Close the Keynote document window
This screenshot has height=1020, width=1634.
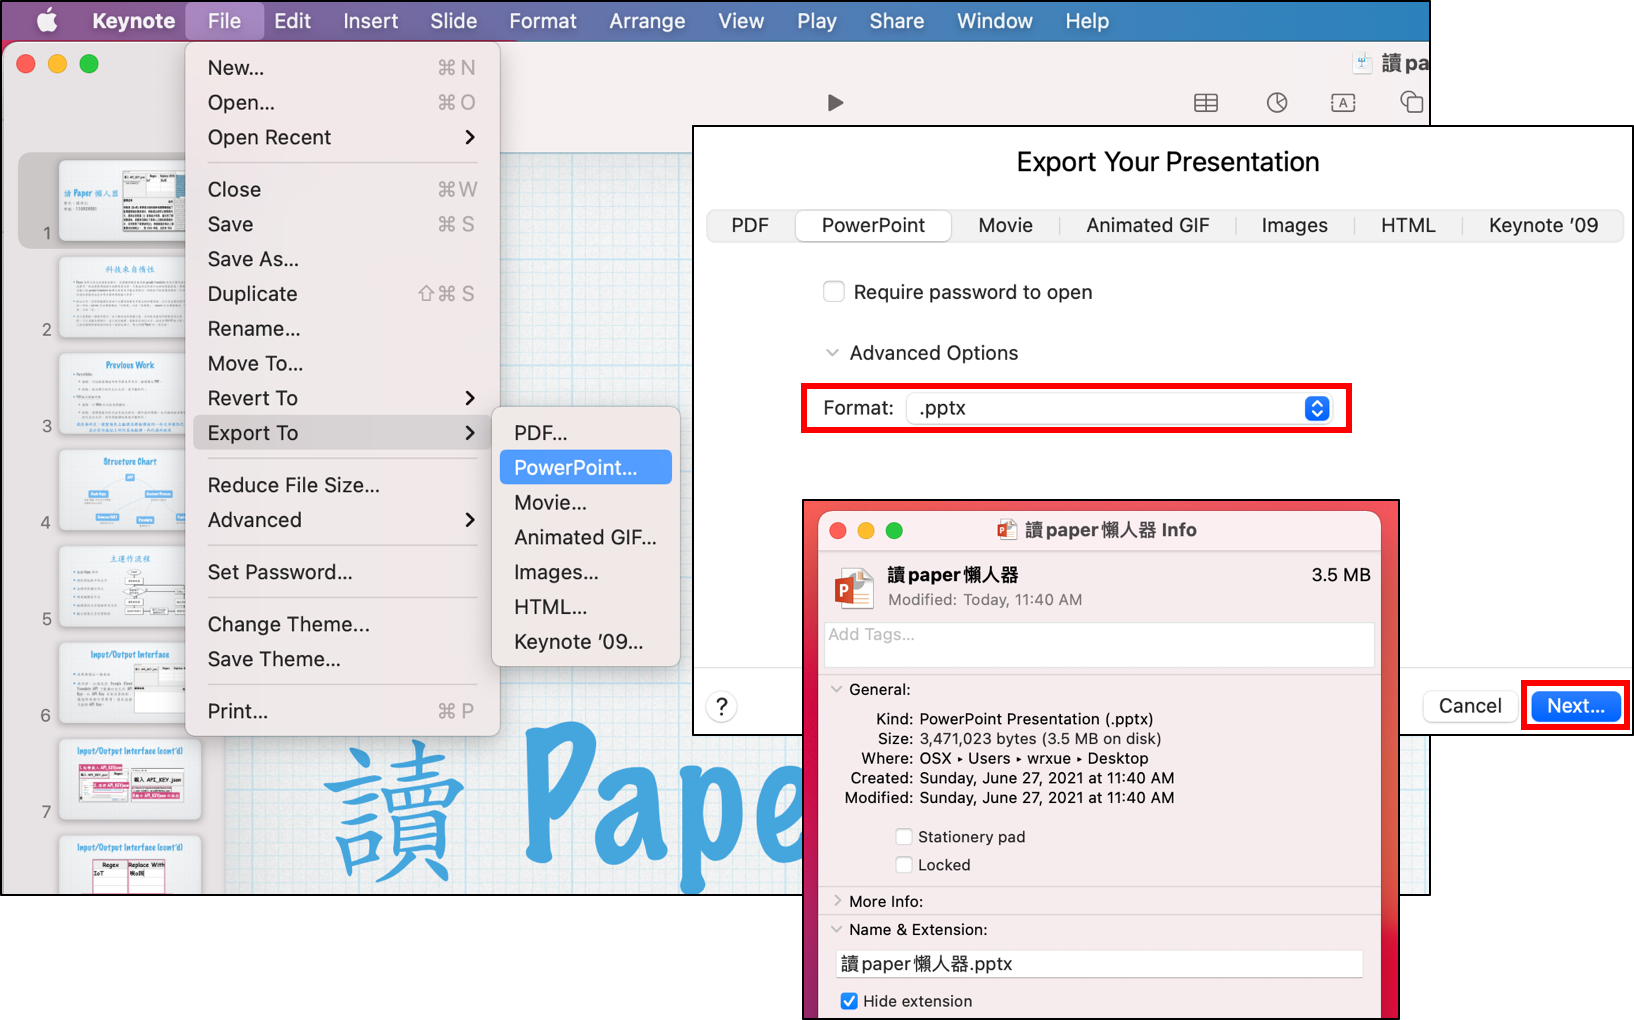pyautogui.click(x=26, y=64)
